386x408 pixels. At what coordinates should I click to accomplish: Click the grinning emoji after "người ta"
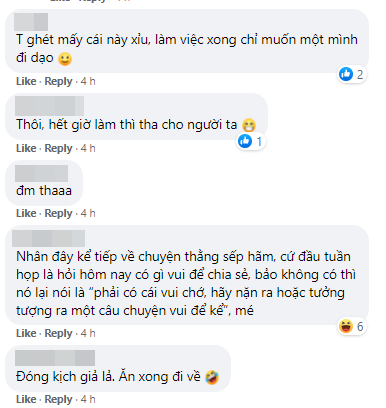pyautogui.click(x=249, y=126)
